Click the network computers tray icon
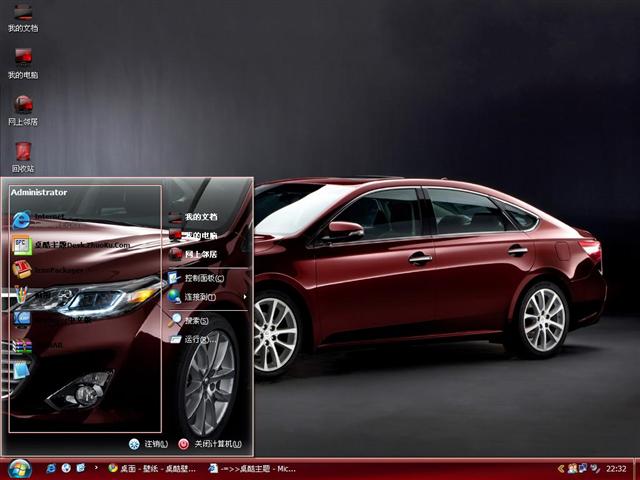The image size is (640, 480). click(x=584, y=468)
